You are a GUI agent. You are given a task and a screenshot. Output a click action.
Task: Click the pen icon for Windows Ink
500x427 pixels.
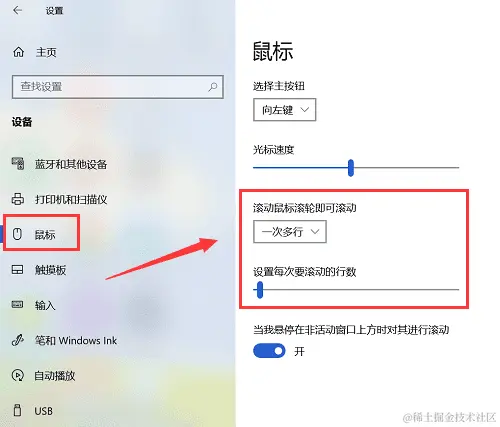click(18, 340)
